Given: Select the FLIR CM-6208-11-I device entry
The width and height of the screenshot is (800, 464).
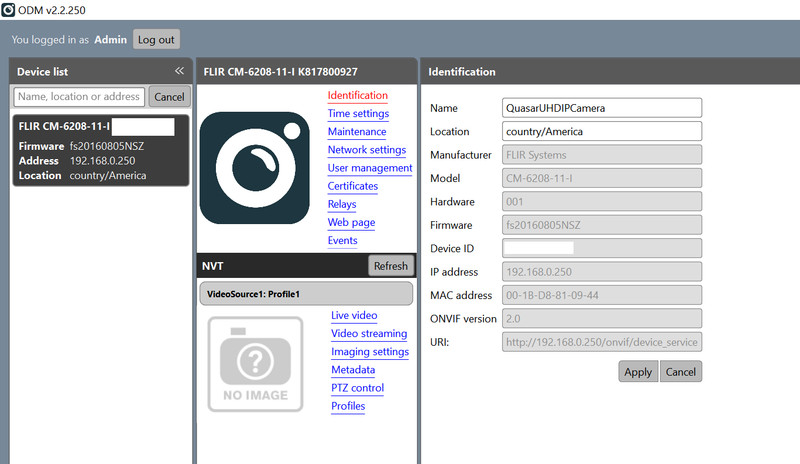Looking at the screenshot, I should (x=101, y=150).
